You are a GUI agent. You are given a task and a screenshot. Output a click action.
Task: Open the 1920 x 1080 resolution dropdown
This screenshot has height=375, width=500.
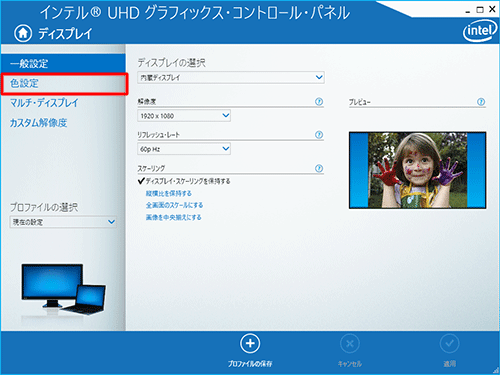[x=184, y=116]
